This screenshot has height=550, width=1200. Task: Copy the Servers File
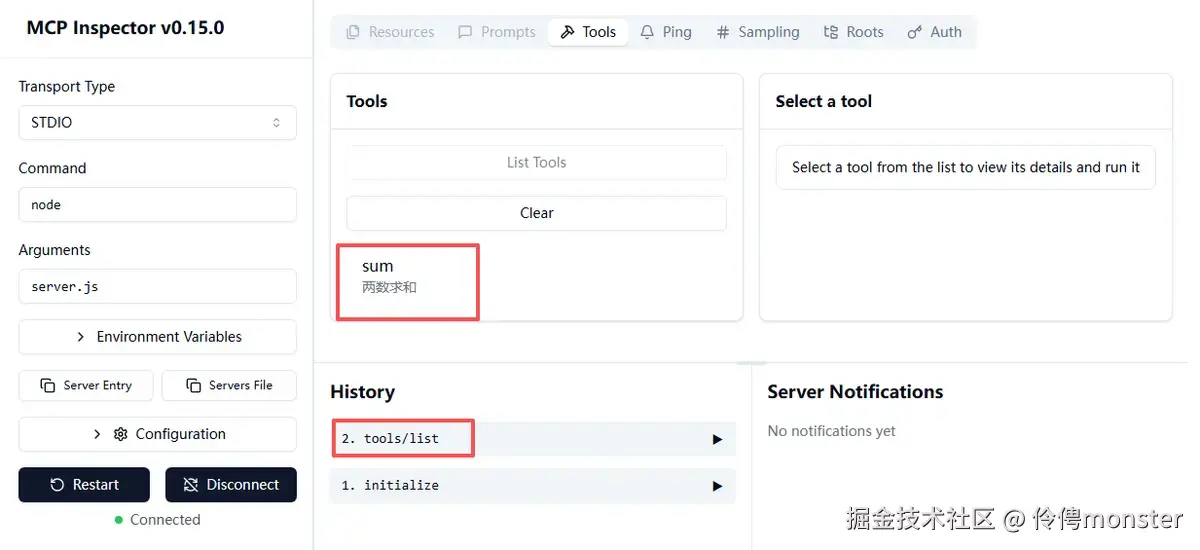(x=229, y=386)
